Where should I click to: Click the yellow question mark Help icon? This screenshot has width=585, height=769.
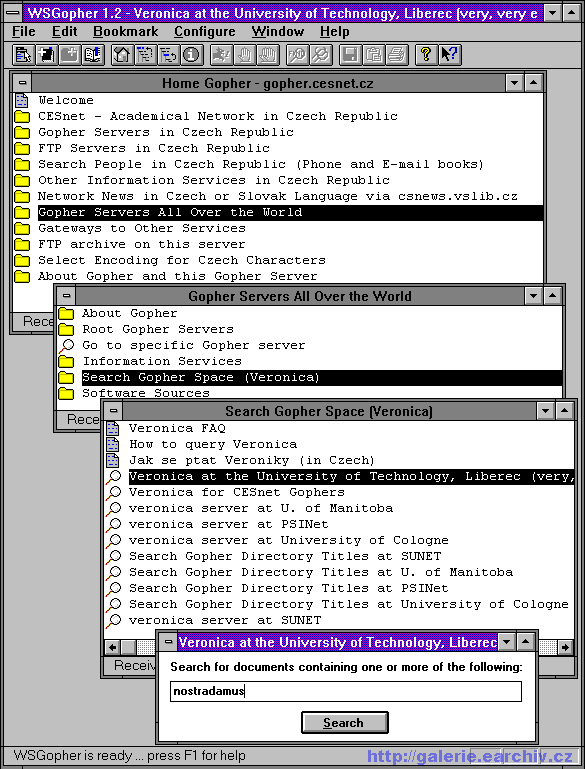click(x=426, y=54)
